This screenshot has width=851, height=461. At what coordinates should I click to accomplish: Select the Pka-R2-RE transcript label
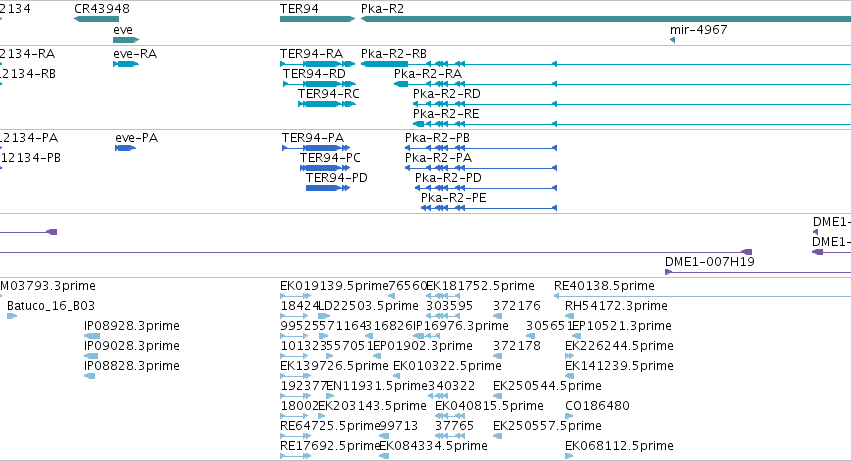pyautogui.click(x=446, y=114)
